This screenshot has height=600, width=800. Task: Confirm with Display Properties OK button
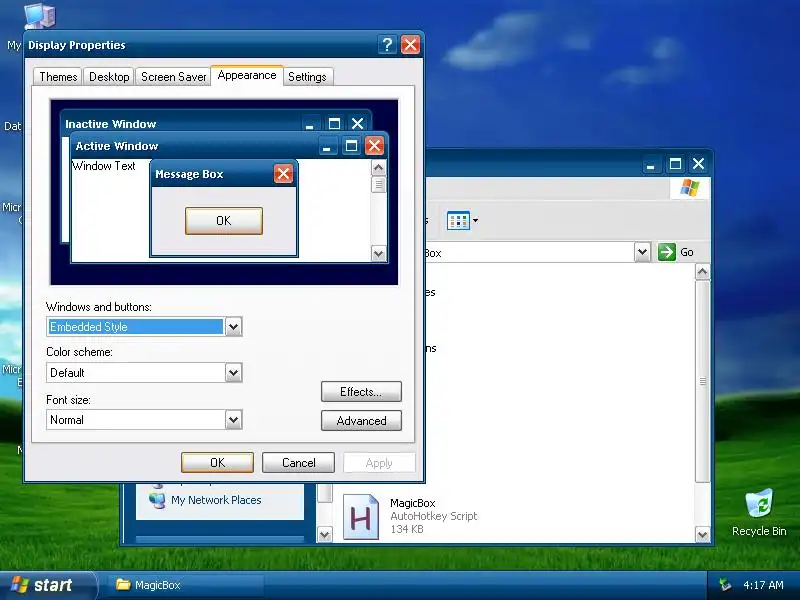click(217, 462)
